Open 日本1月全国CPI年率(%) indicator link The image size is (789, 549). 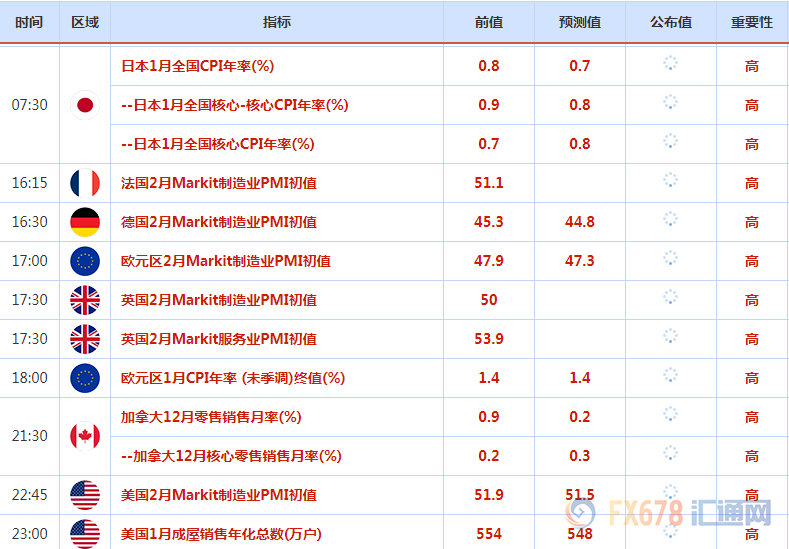[197, 66]
